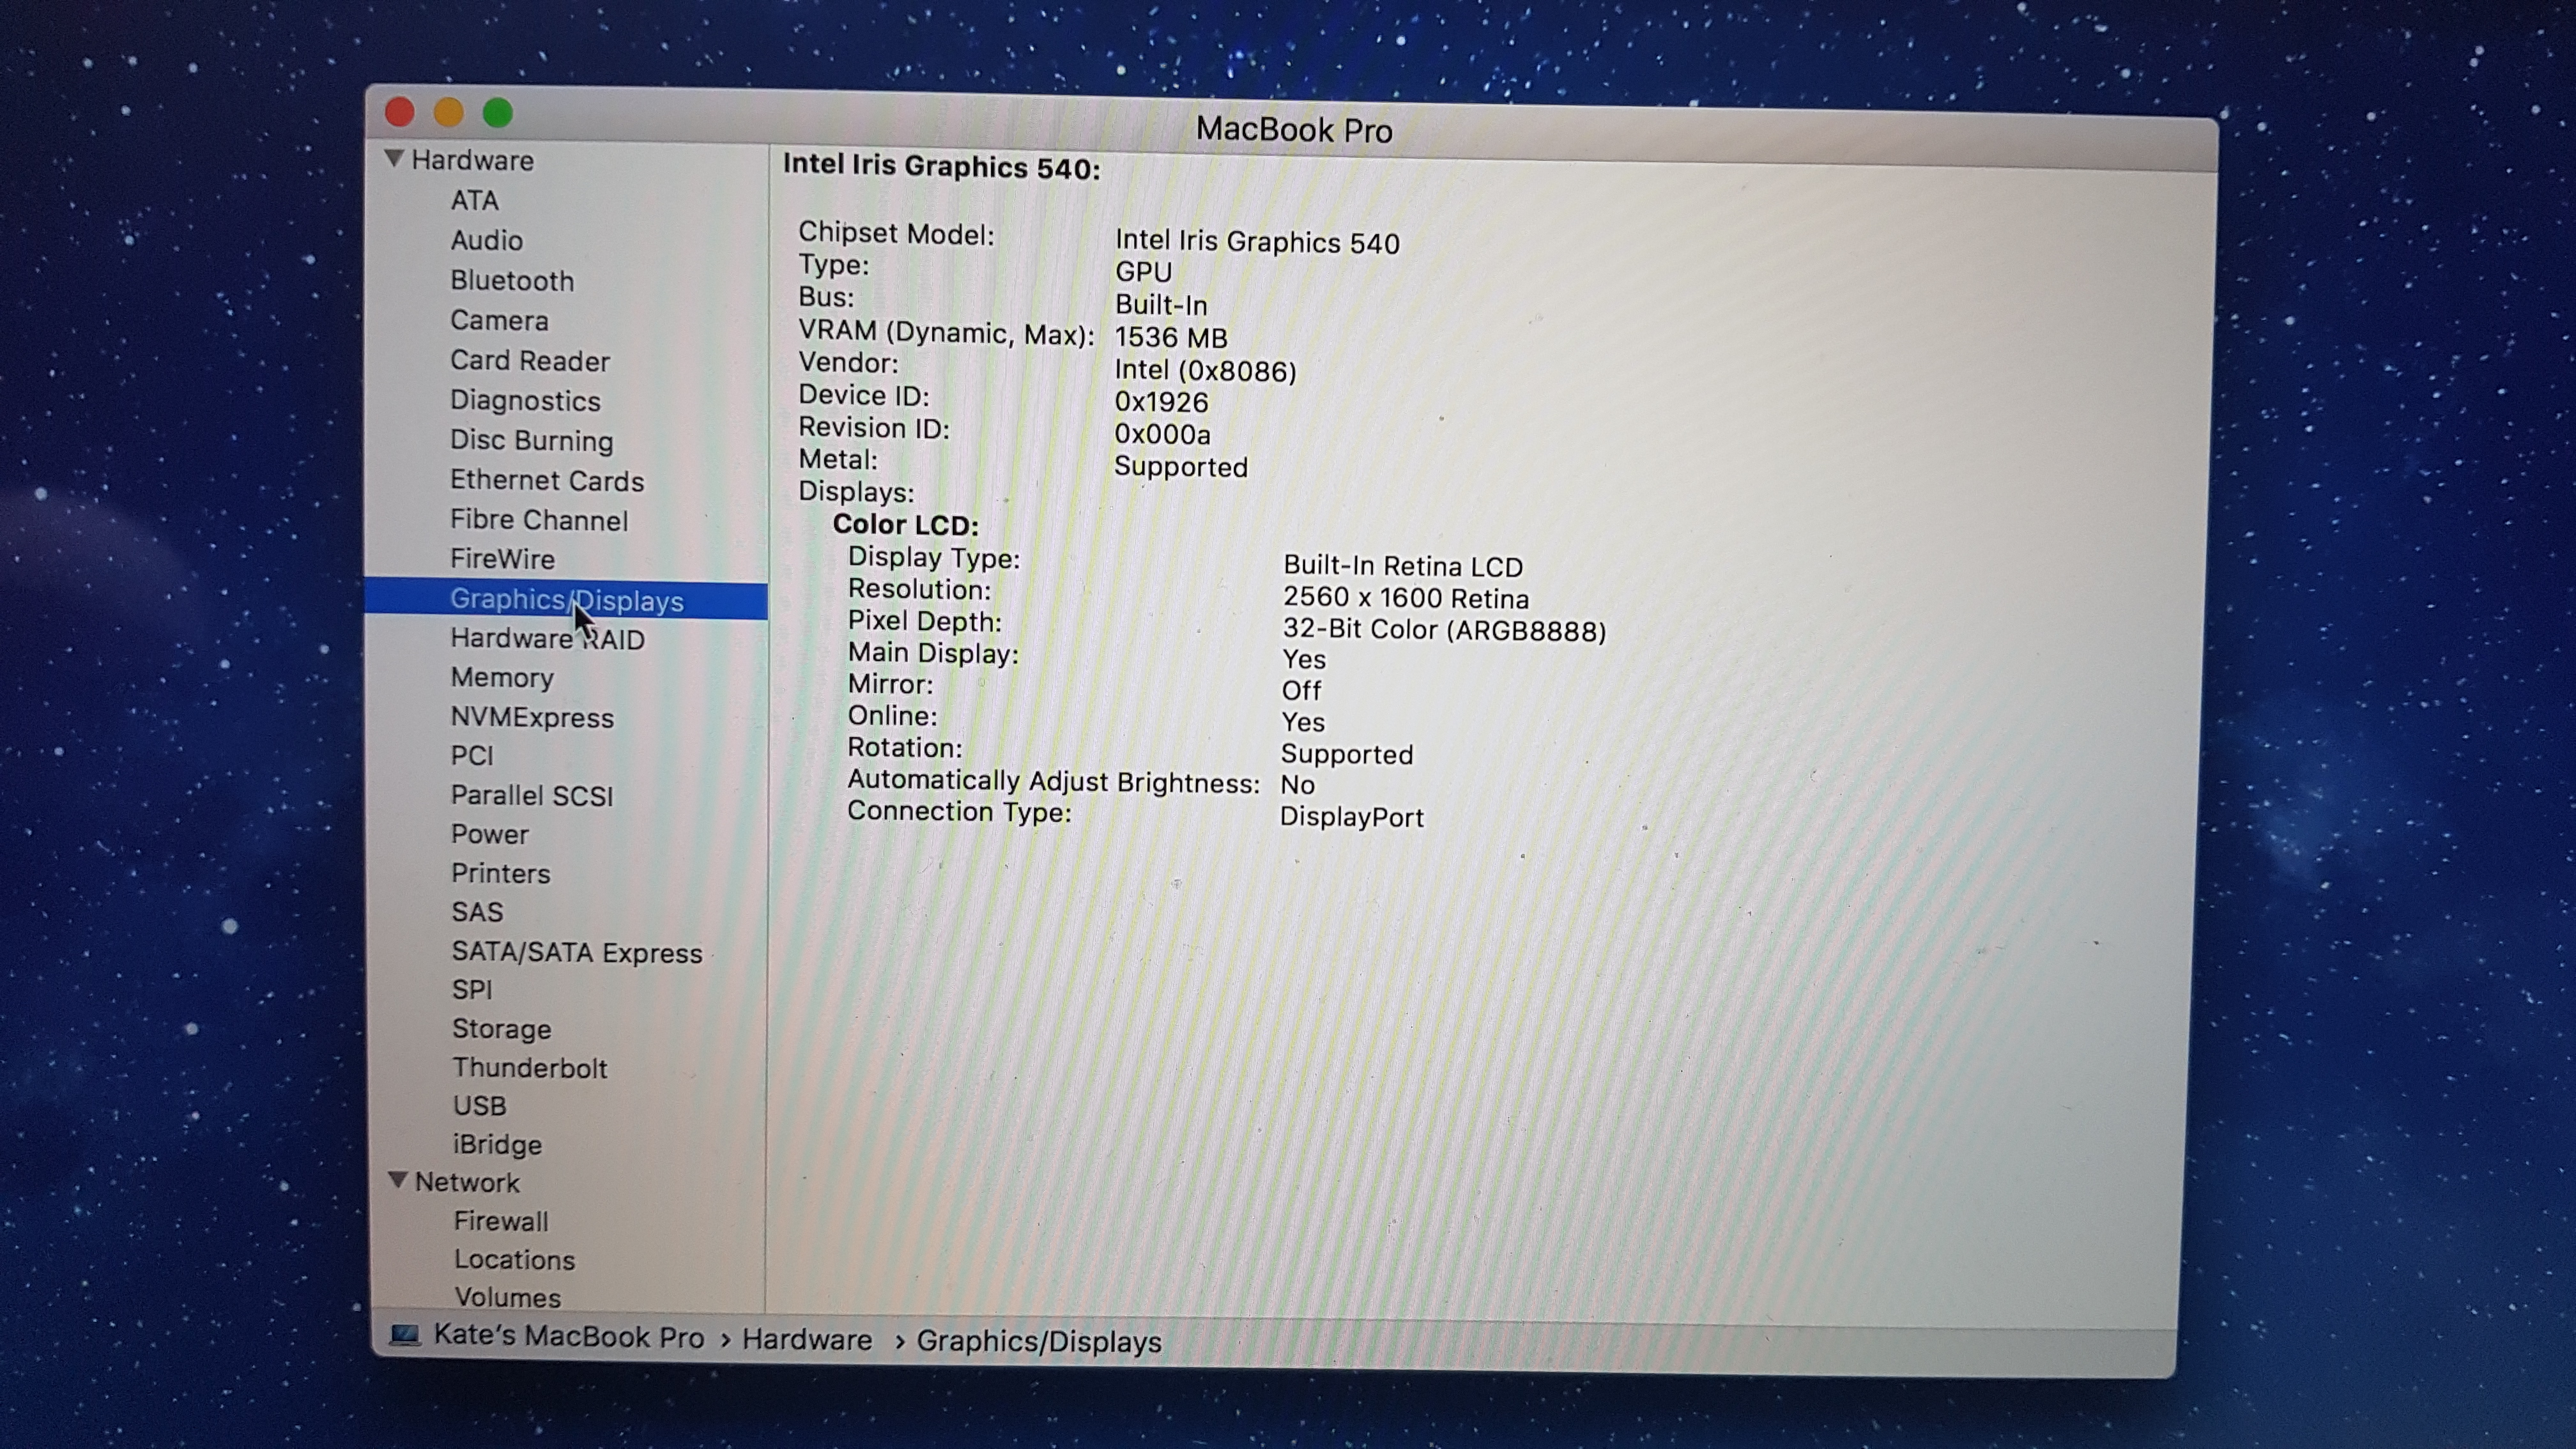This screenshot has height=1449, width=2576.
Task: Select NVMExpress in the sidebar
Action: pos(531,718)
